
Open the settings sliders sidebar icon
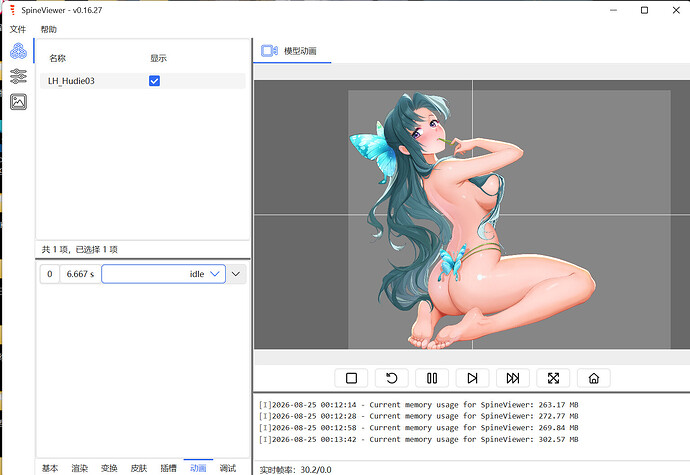pos(18,77)
